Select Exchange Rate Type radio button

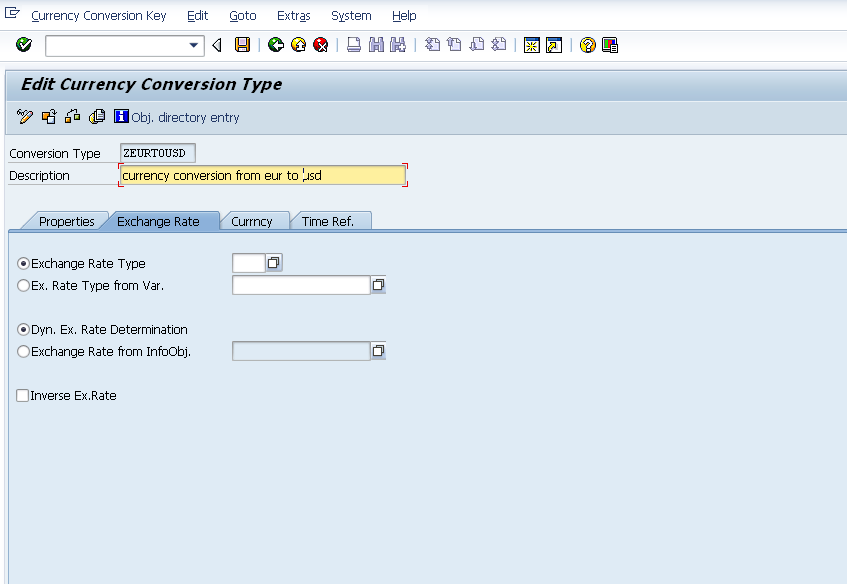(x=23, y=264)
